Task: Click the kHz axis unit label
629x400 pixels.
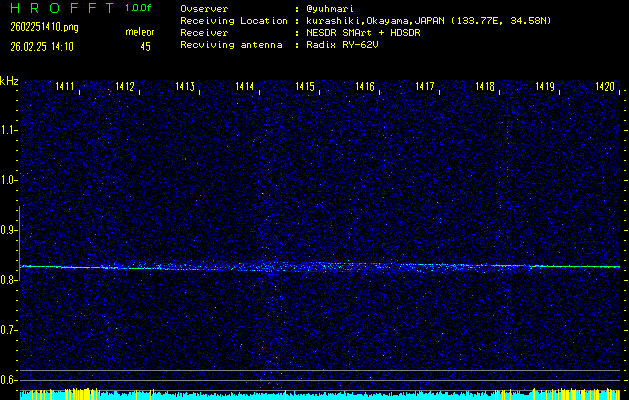Action: coord(9,81)
